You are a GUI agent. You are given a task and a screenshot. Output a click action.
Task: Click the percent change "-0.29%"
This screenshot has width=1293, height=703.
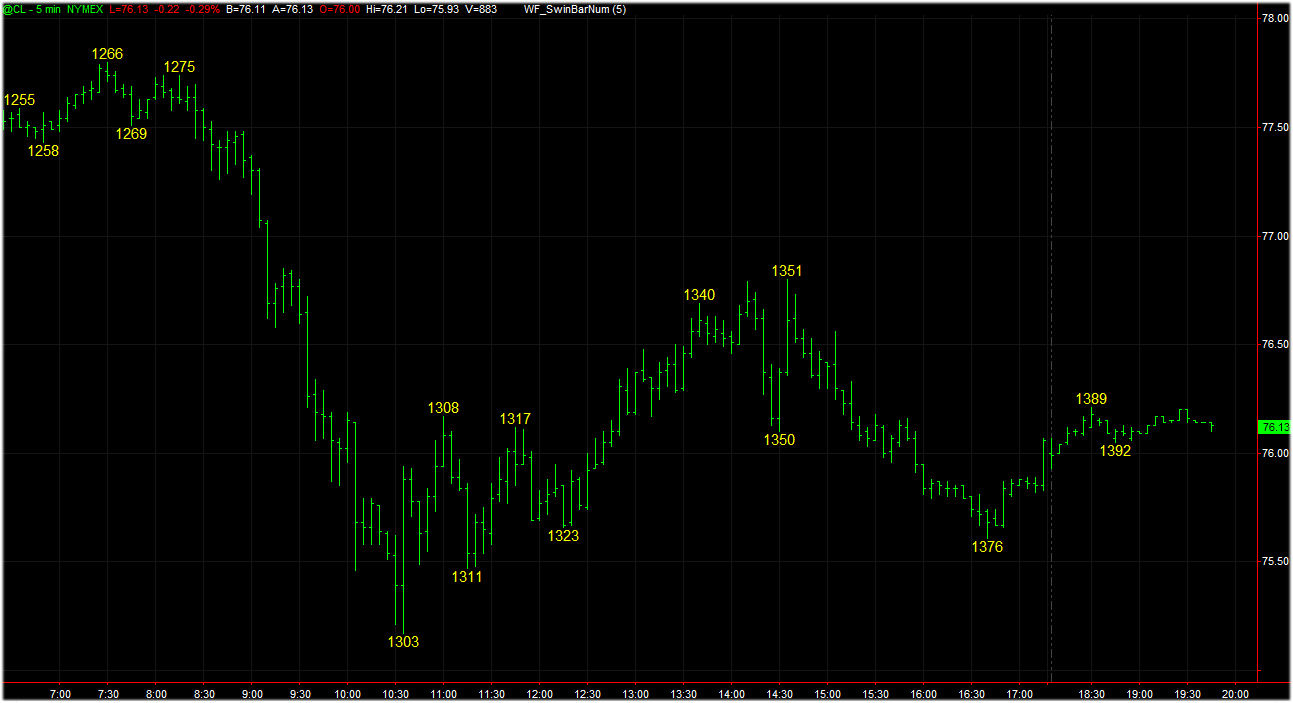tap(203, 9)
